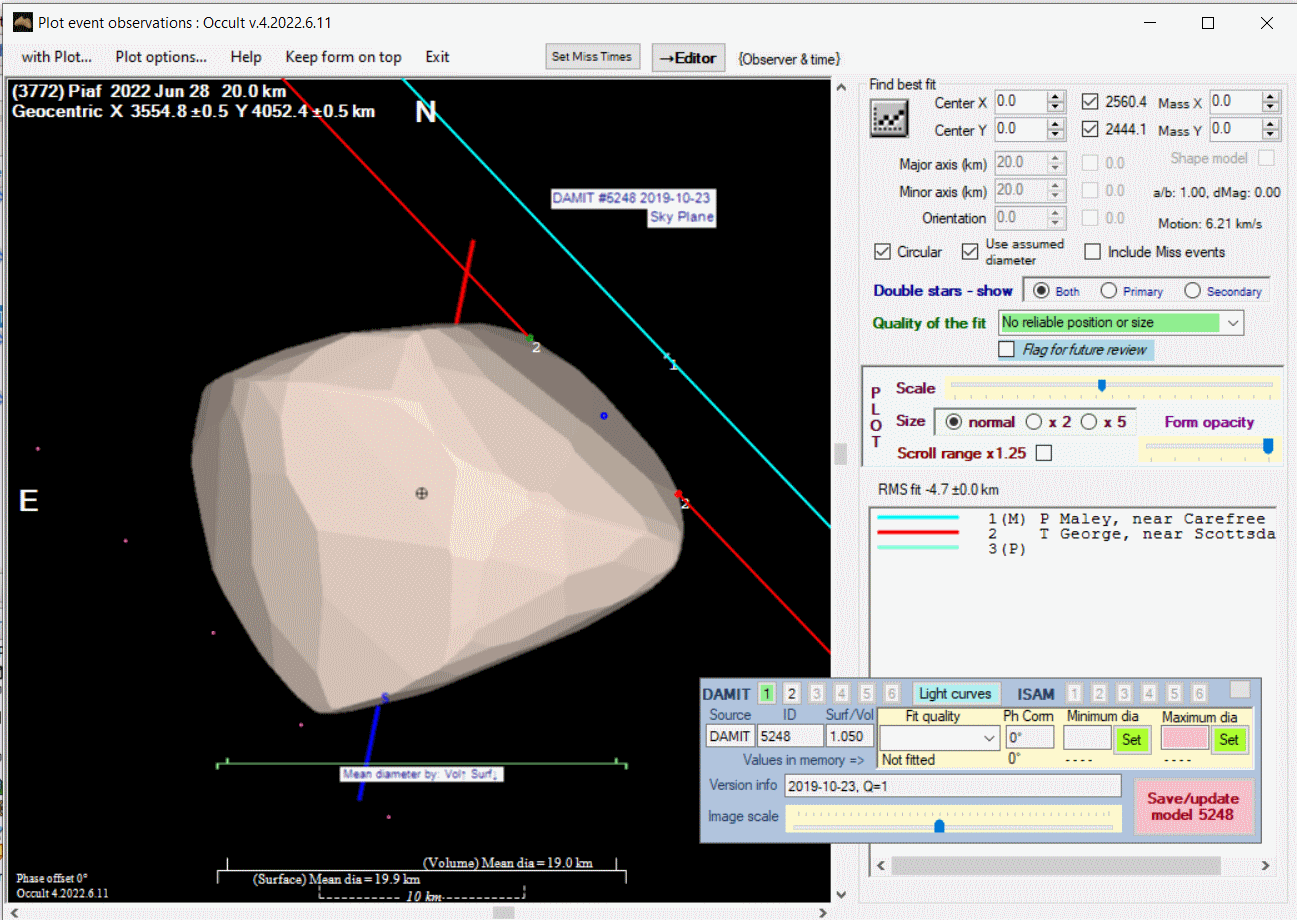Click the Version info text field
The width and height of the screenshot is (1297, 920).
point(952,786)
